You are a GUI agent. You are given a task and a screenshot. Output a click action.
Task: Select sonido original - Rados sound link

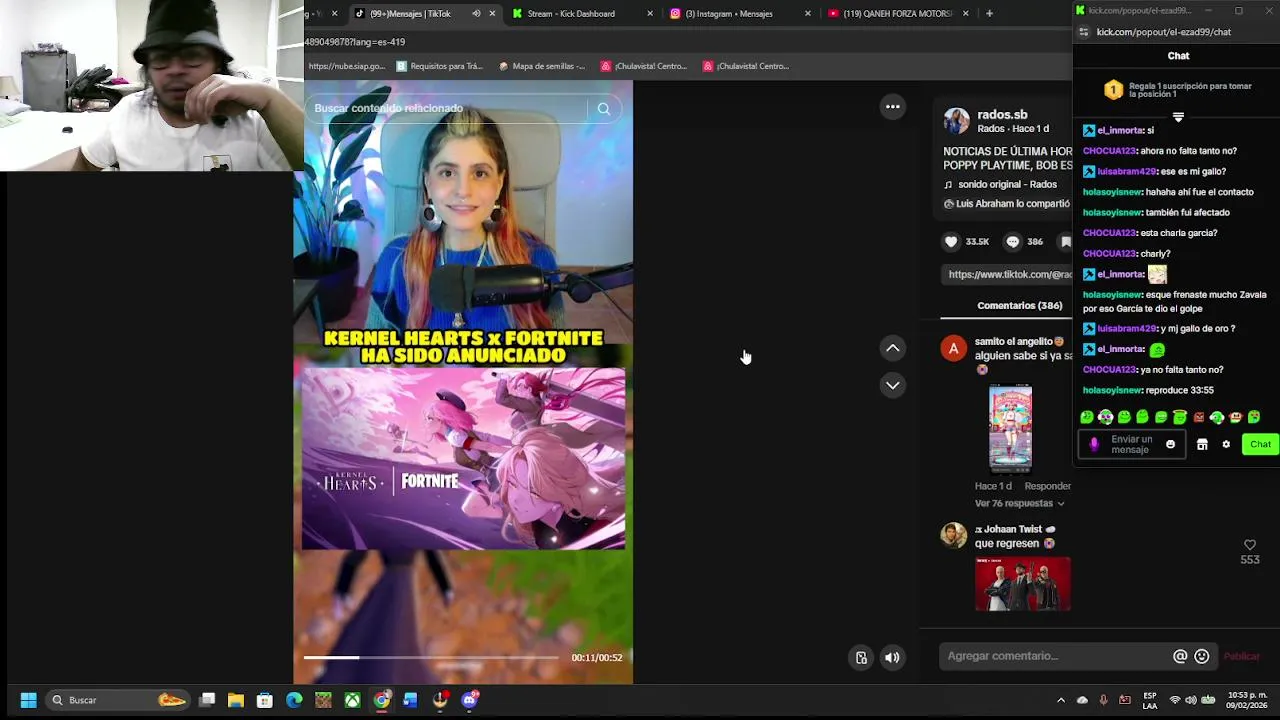[x=1000, y=185]
